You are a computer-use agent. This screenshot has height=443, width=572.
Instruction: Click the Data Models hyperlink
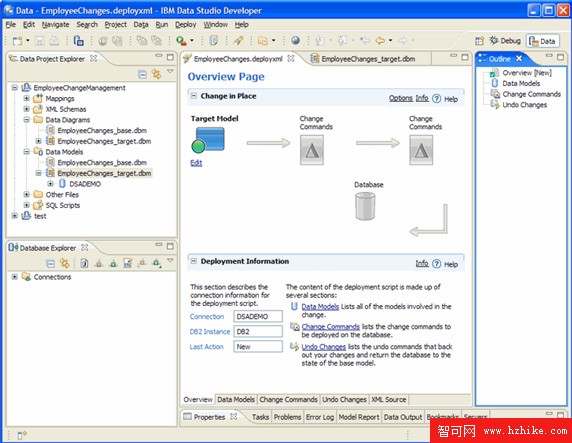click(x=320, y=307)
